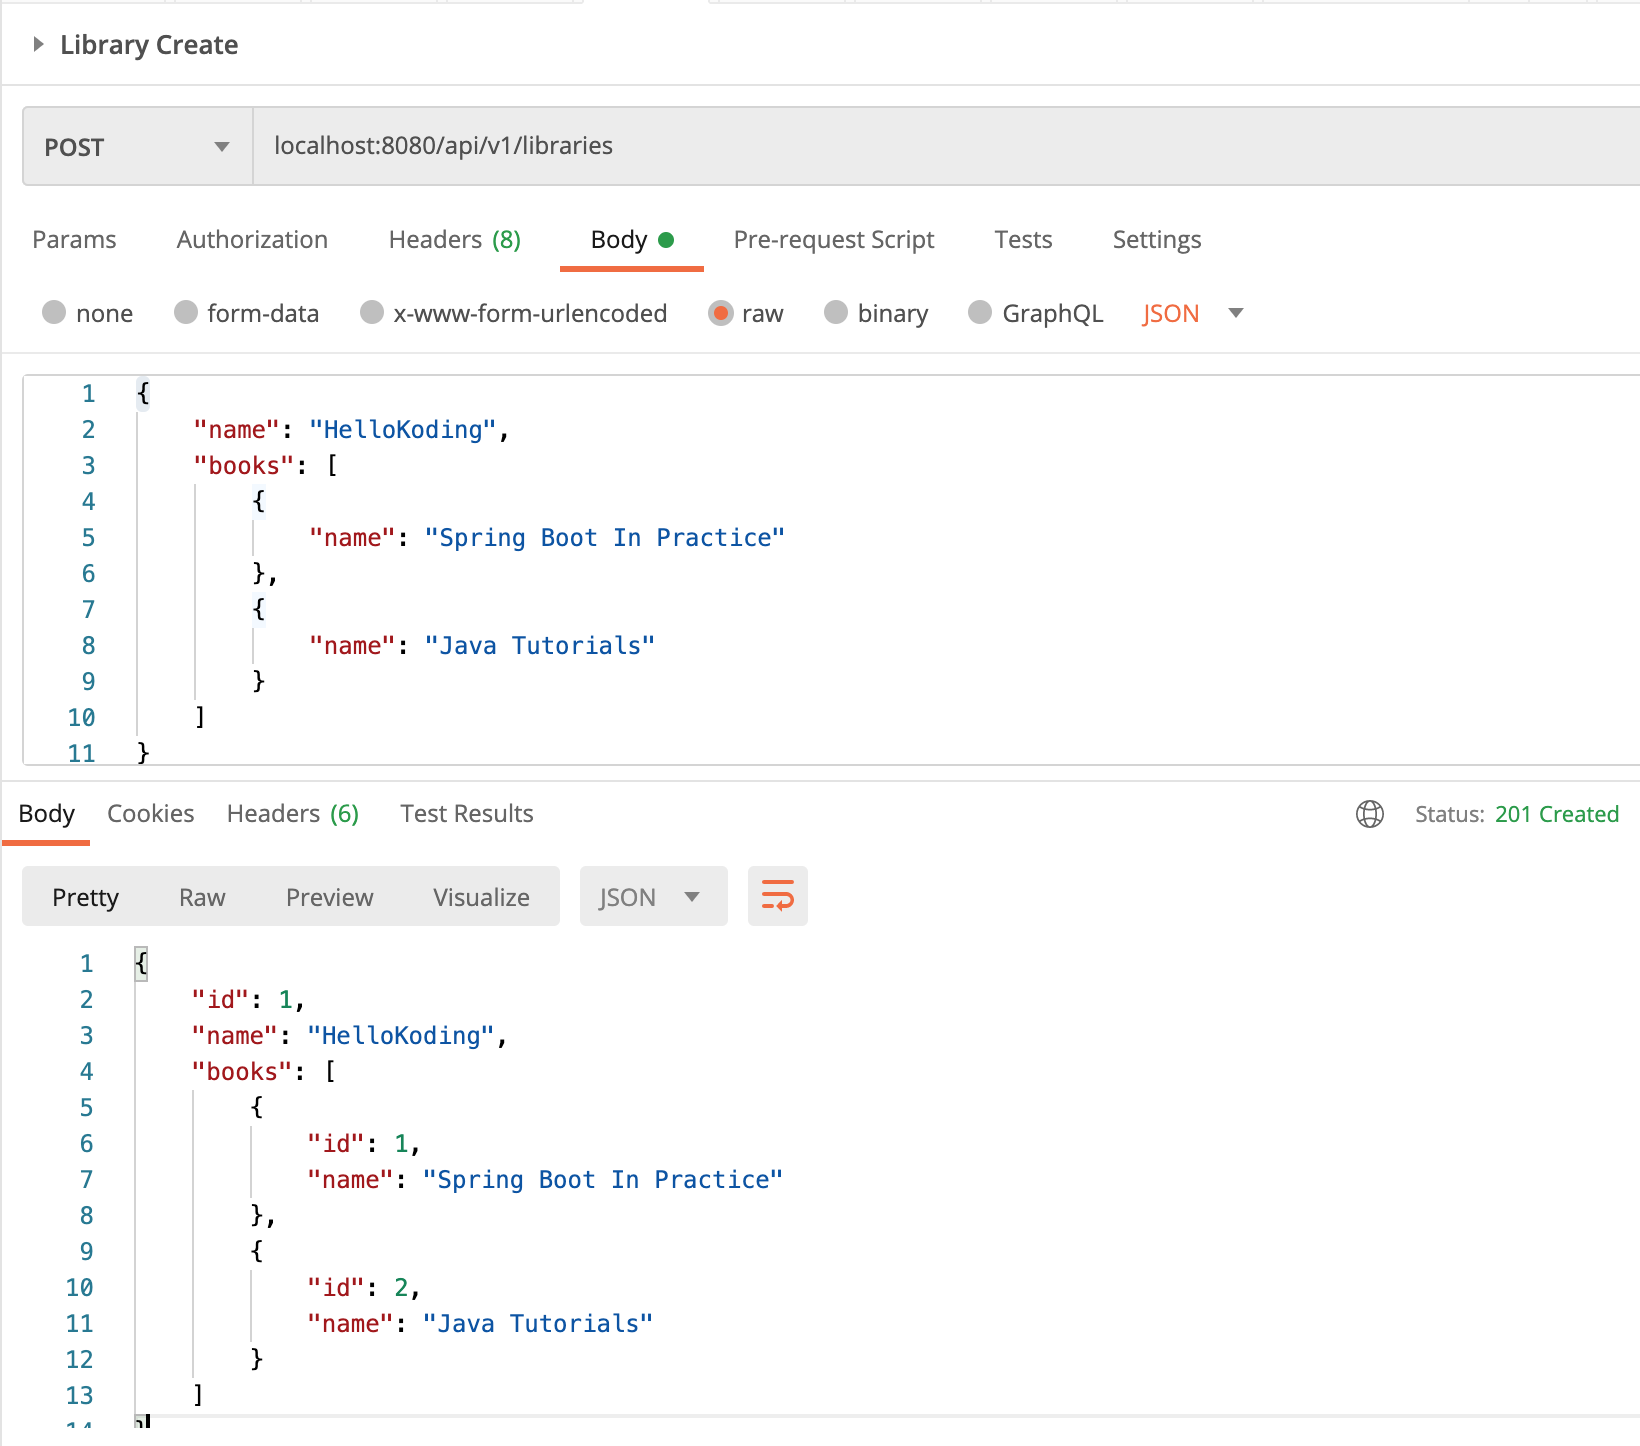Switch to the Tests tab
Screen dimensions: 1640x1446
pos(1023,239)
